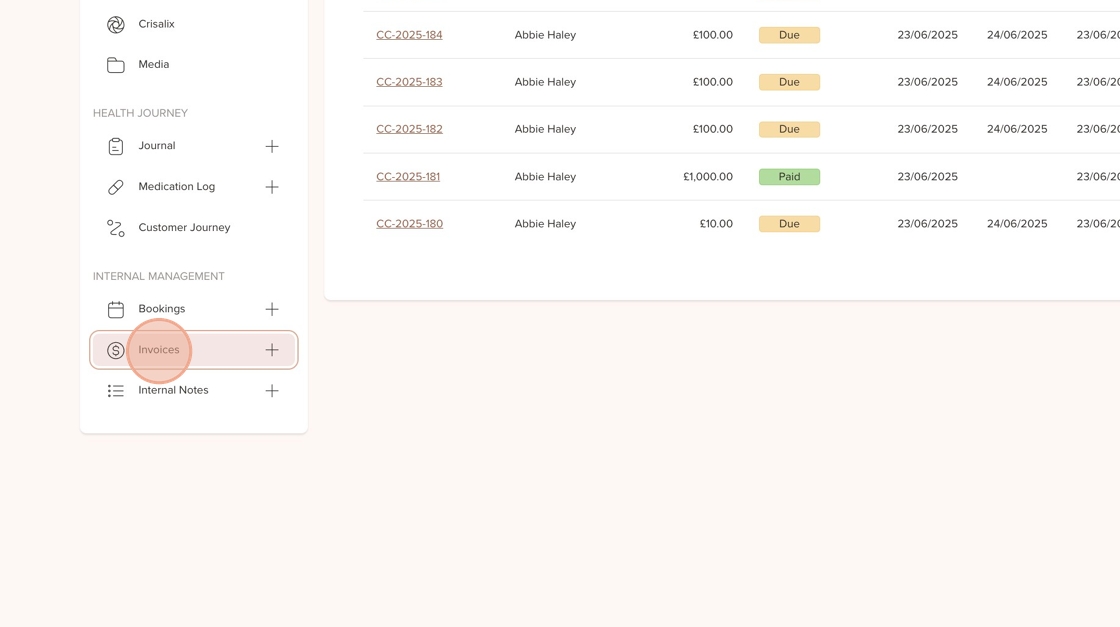1120x627 pixels.
Task: Click the Bookings calendar icon
Action: (x=116, y=310)
